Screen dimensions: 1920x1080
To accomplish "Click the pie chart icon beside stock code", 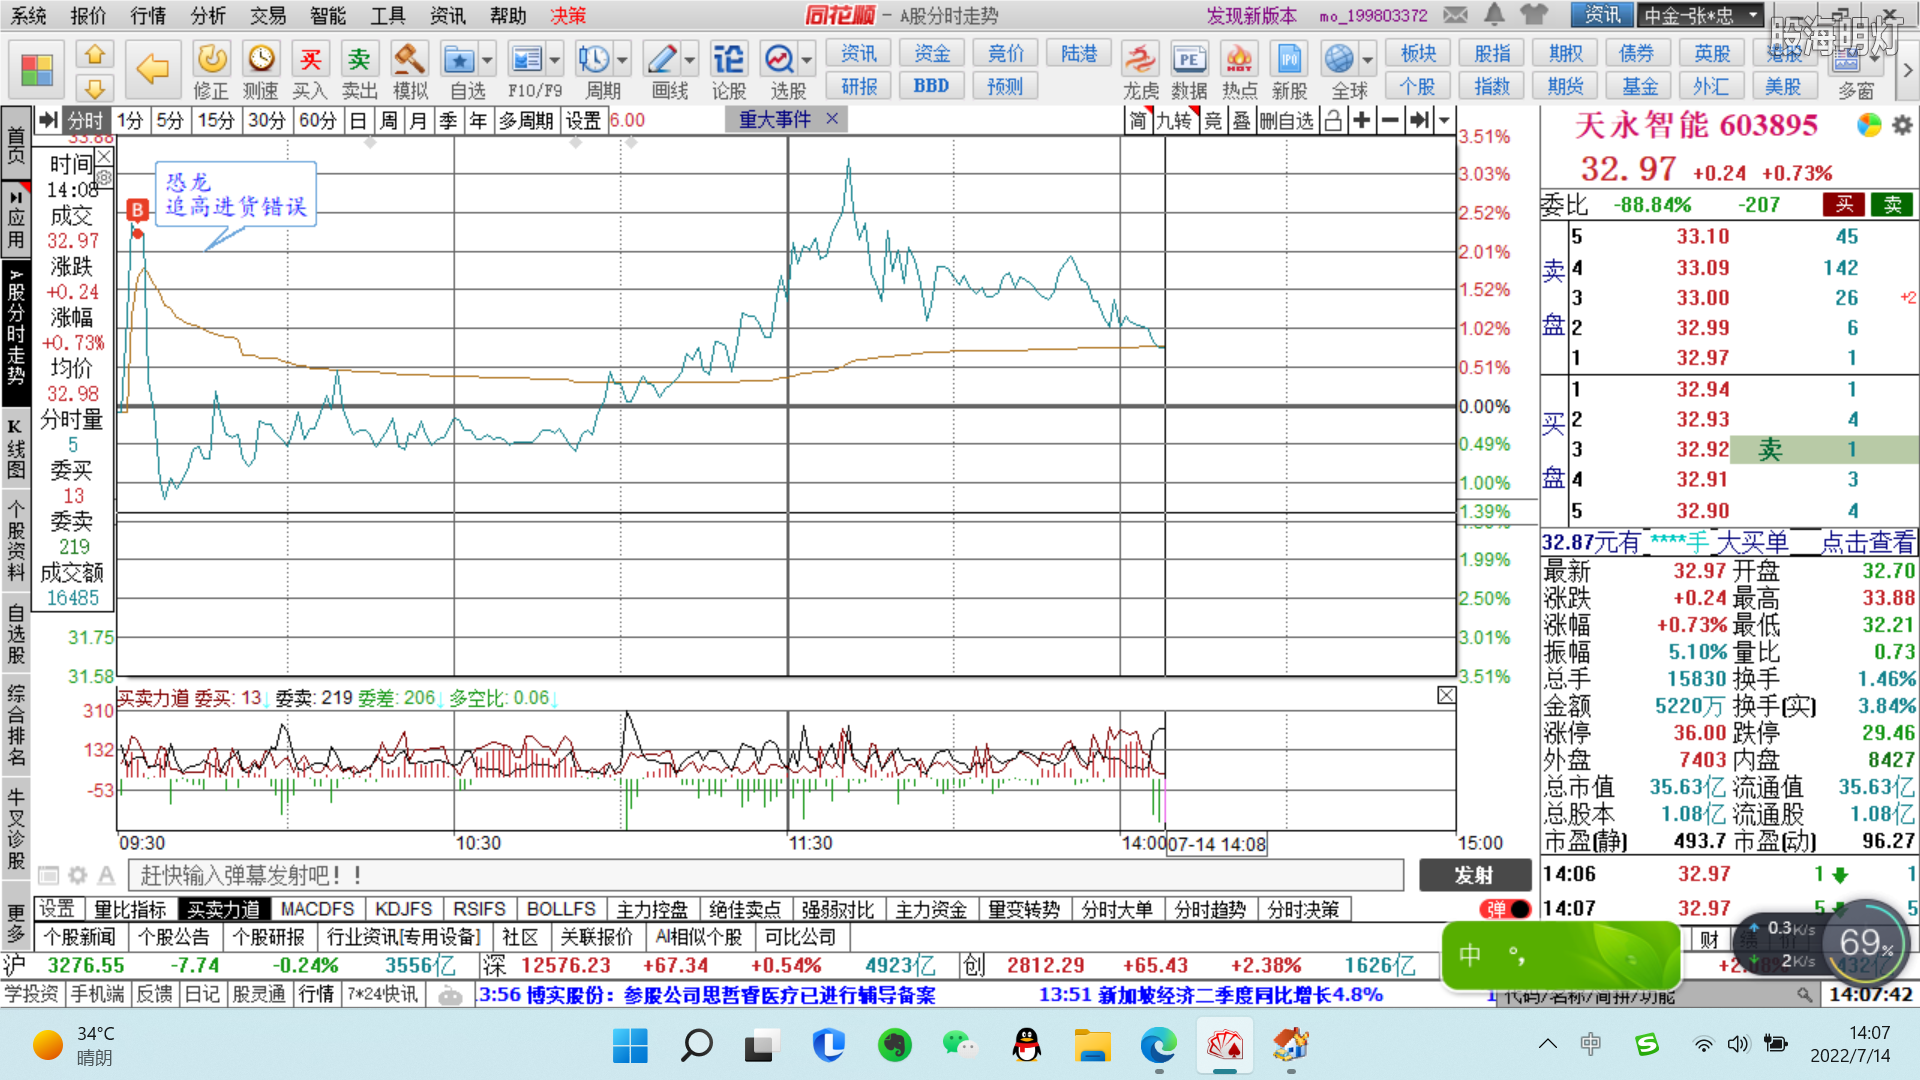I will (1869, 125).
